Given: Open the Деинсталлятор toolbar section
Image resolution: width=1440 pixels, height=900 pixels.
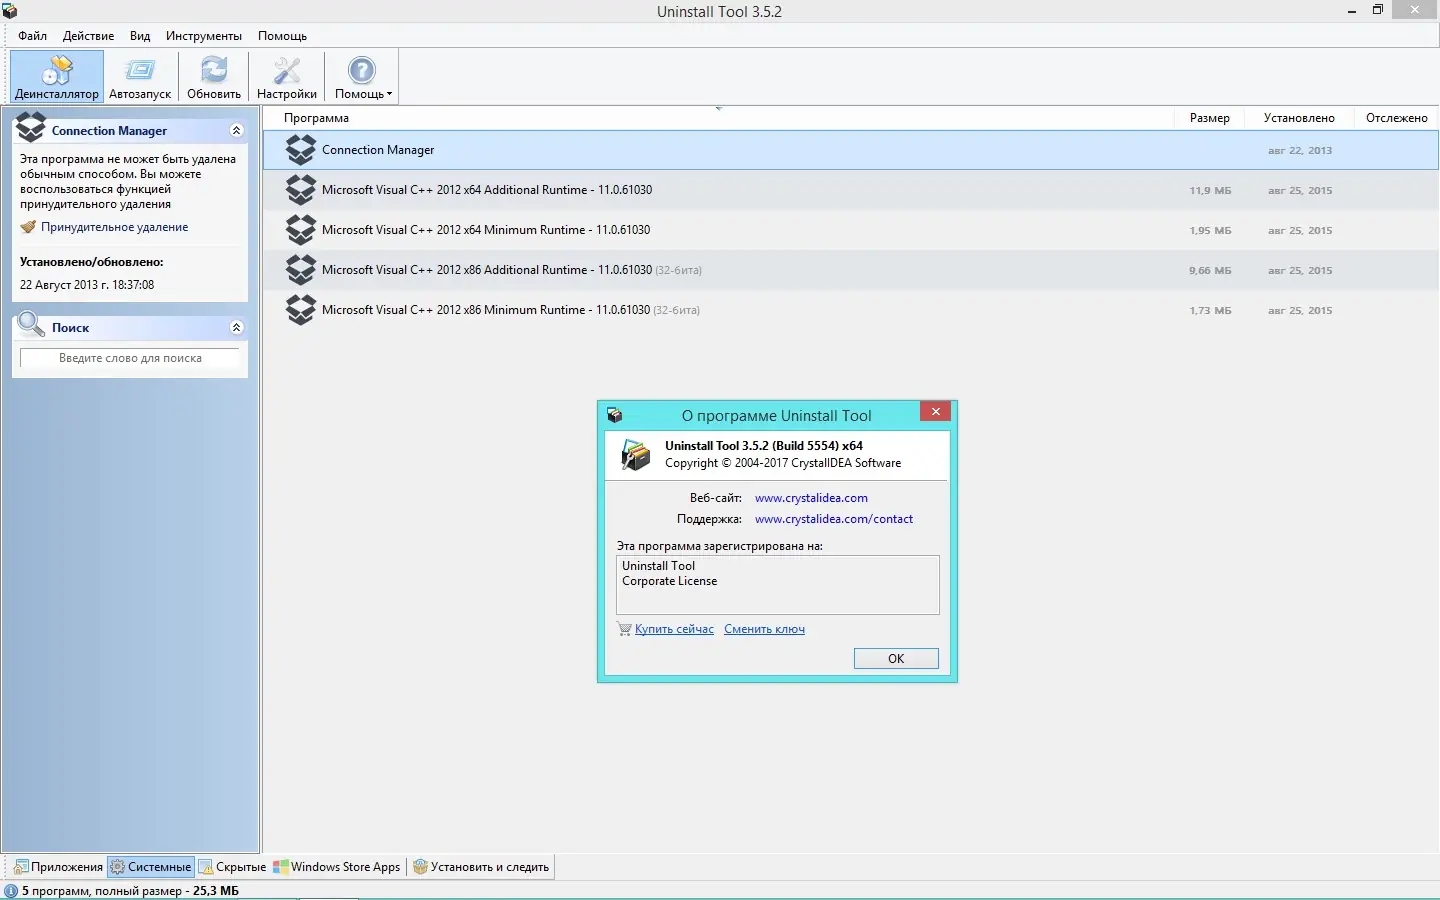Looking at the screenshot, I should point(57,77).
